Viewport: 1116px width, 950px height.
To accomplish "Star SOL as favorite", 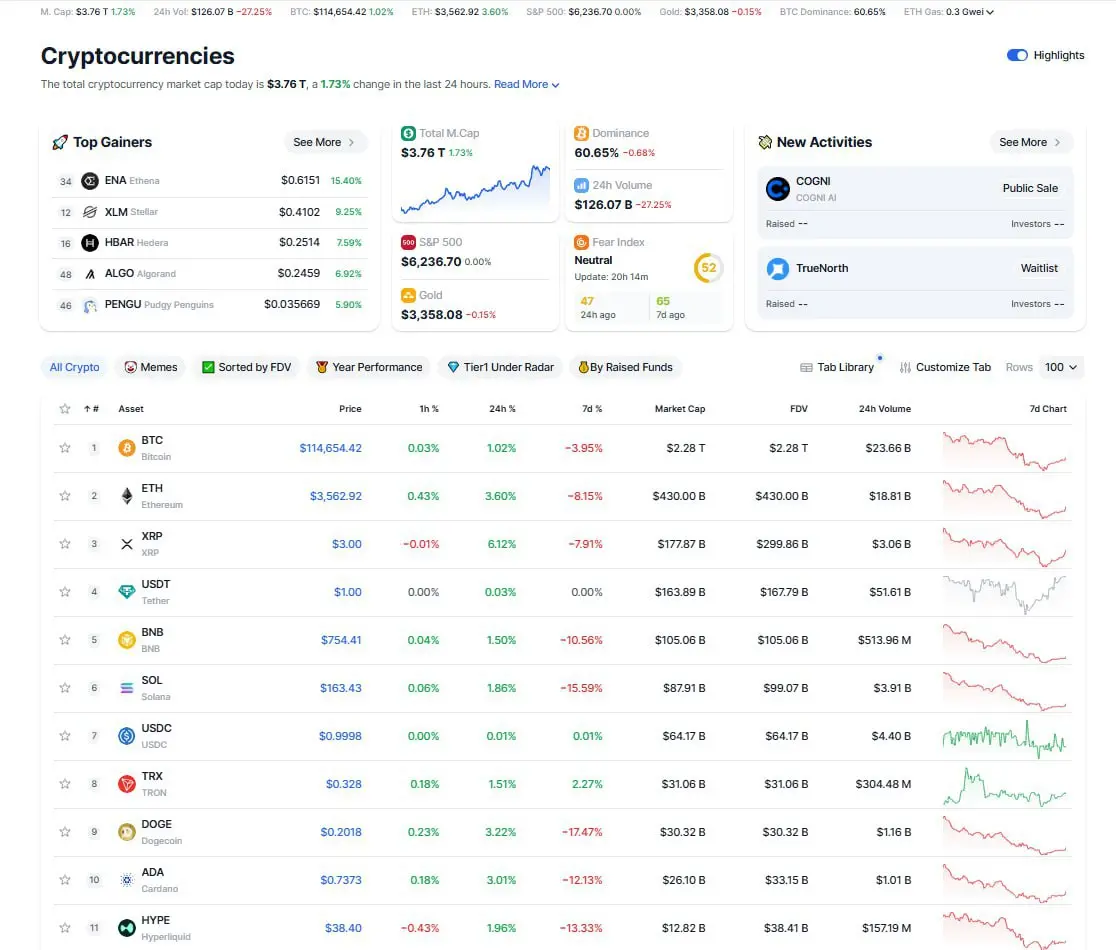I will coord(65,688).
